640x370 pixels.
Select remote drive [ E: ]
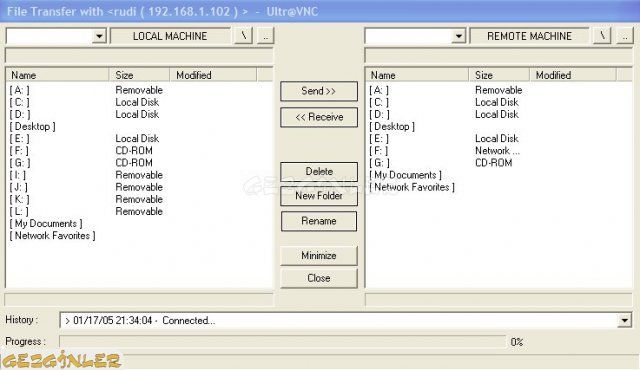tap(379, 139)
